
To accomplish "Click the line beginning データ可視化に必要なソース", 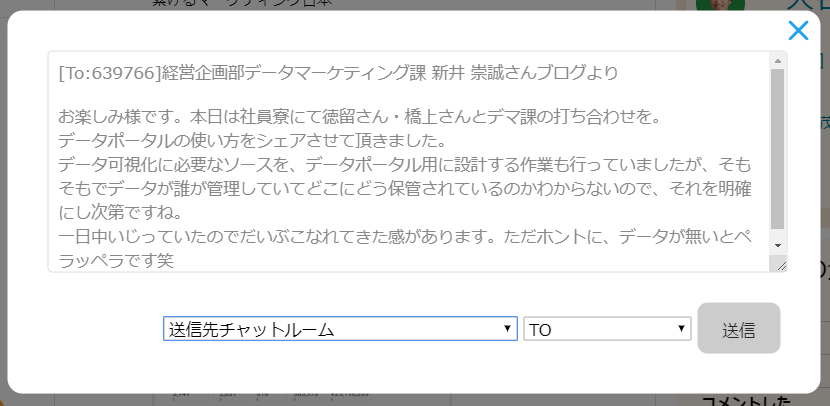I will (x=400, y=163).
